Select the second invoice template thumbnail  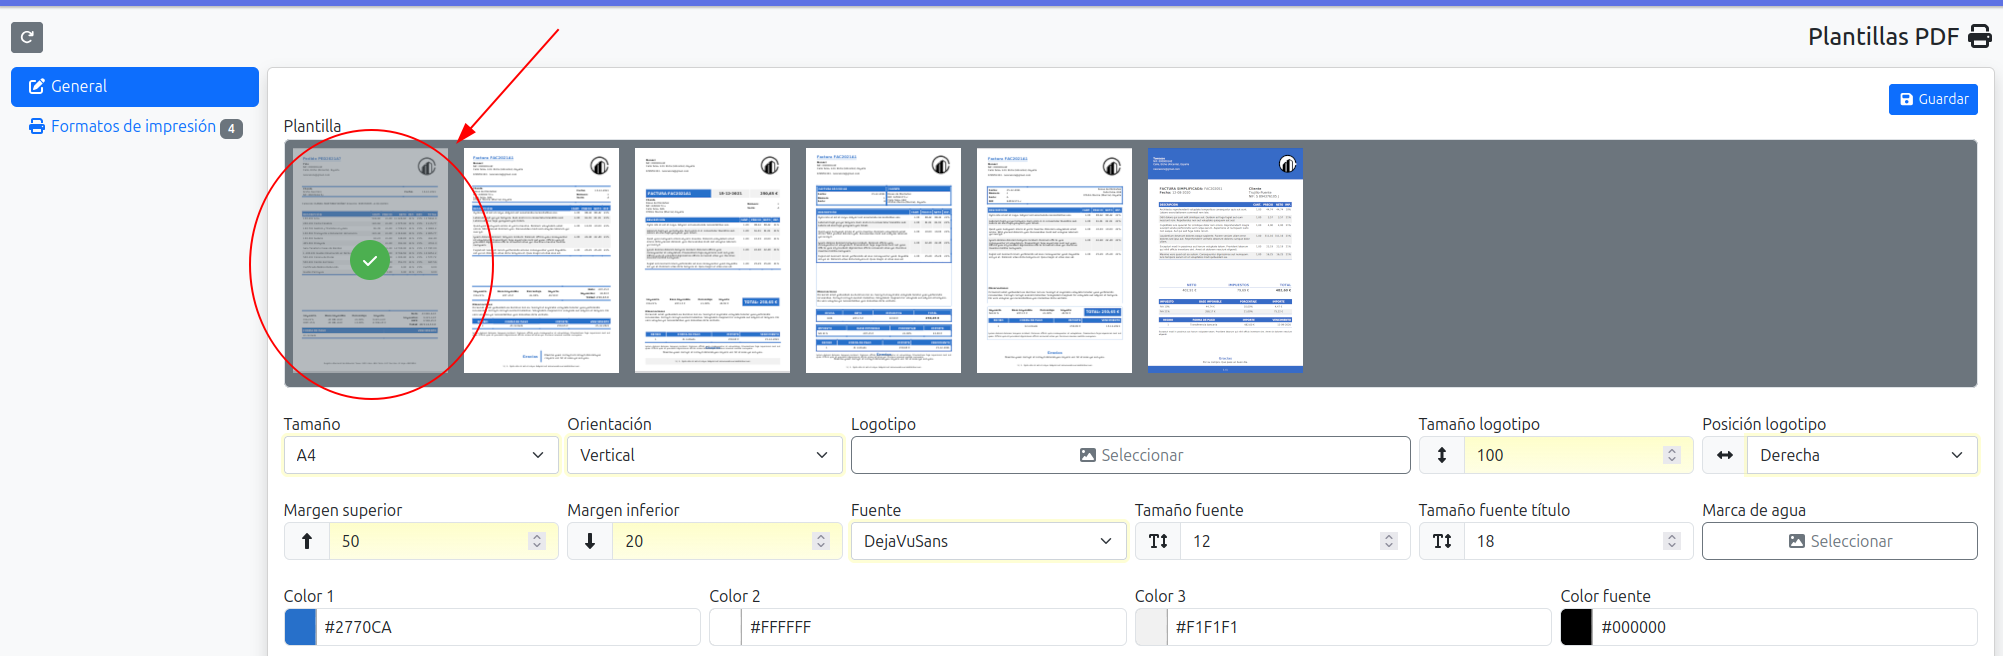[541, 260]
